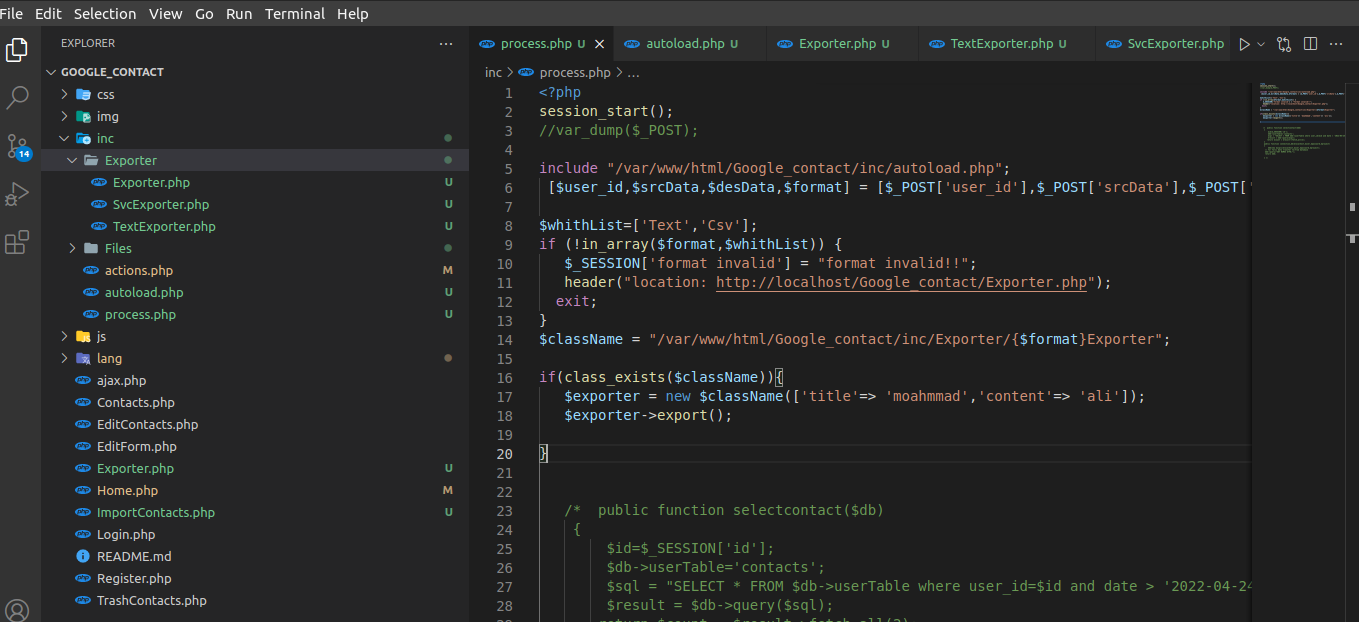Open the Go menu

(x=204, y=14)
